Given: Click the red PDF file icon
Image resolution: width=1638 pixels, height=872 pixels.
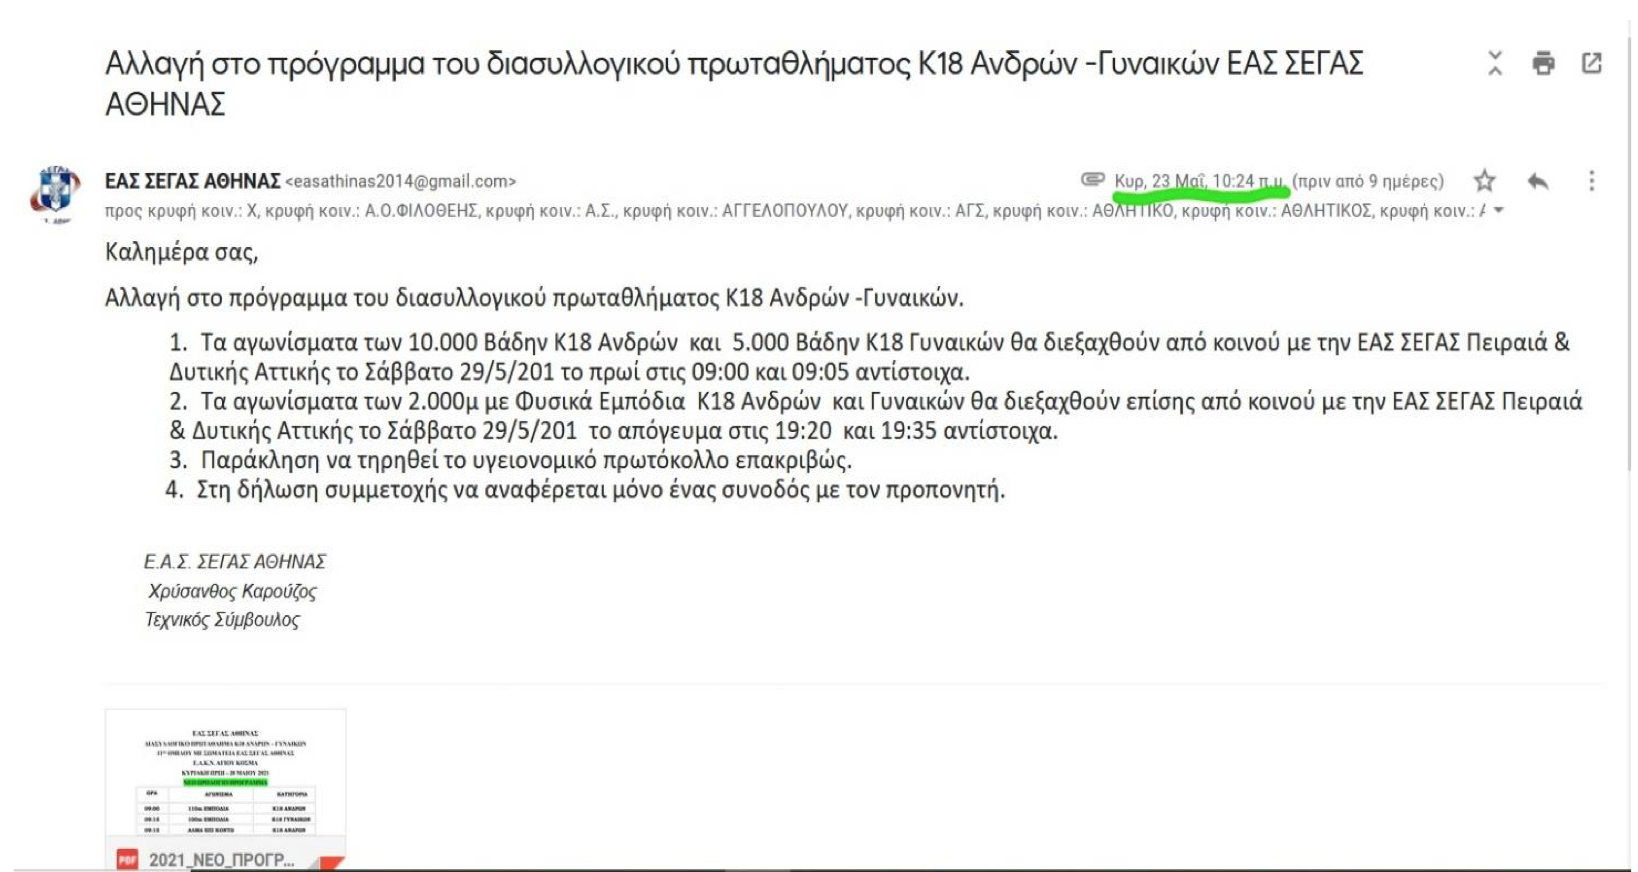Looking at the screenshot, I should pos(127,859).
